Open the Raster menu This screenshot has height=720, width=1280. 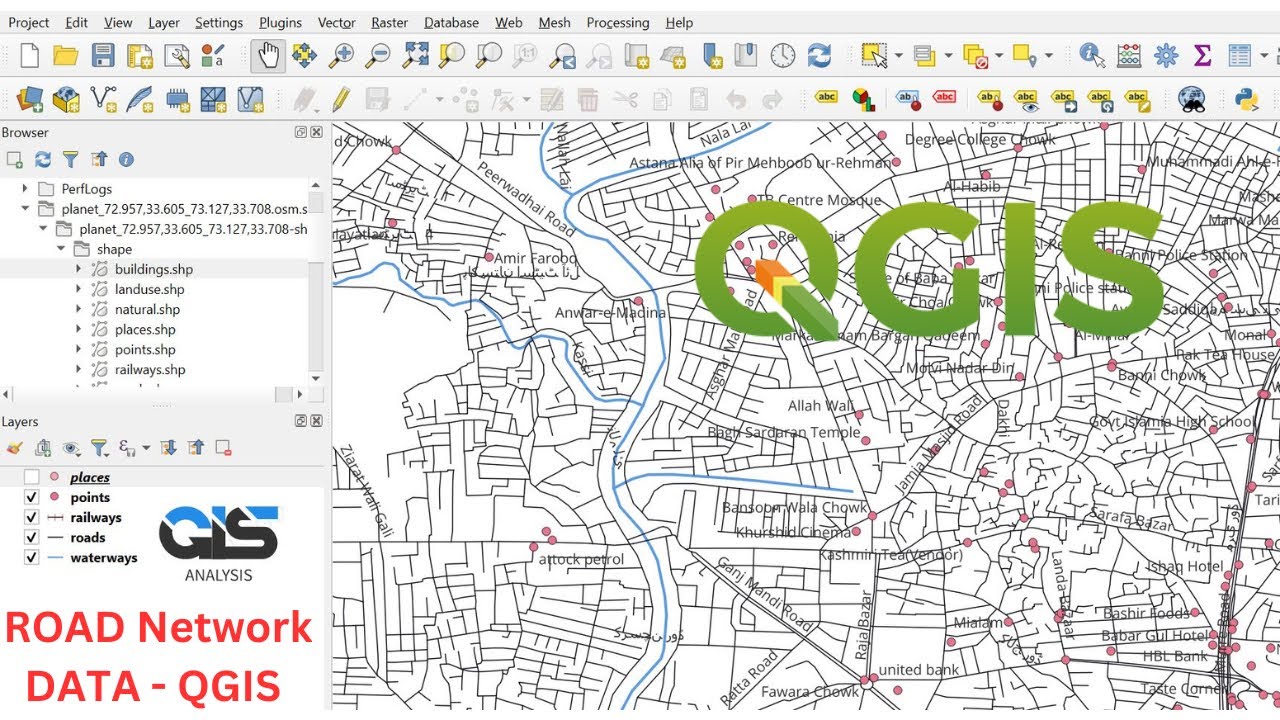[x=389, y=22]
